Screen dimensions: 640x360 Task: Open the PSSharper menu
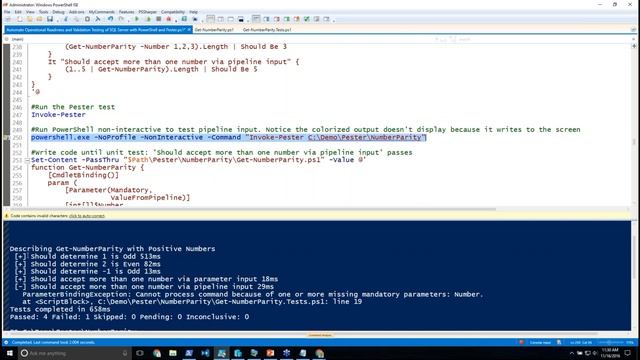(x=147, y=12)
